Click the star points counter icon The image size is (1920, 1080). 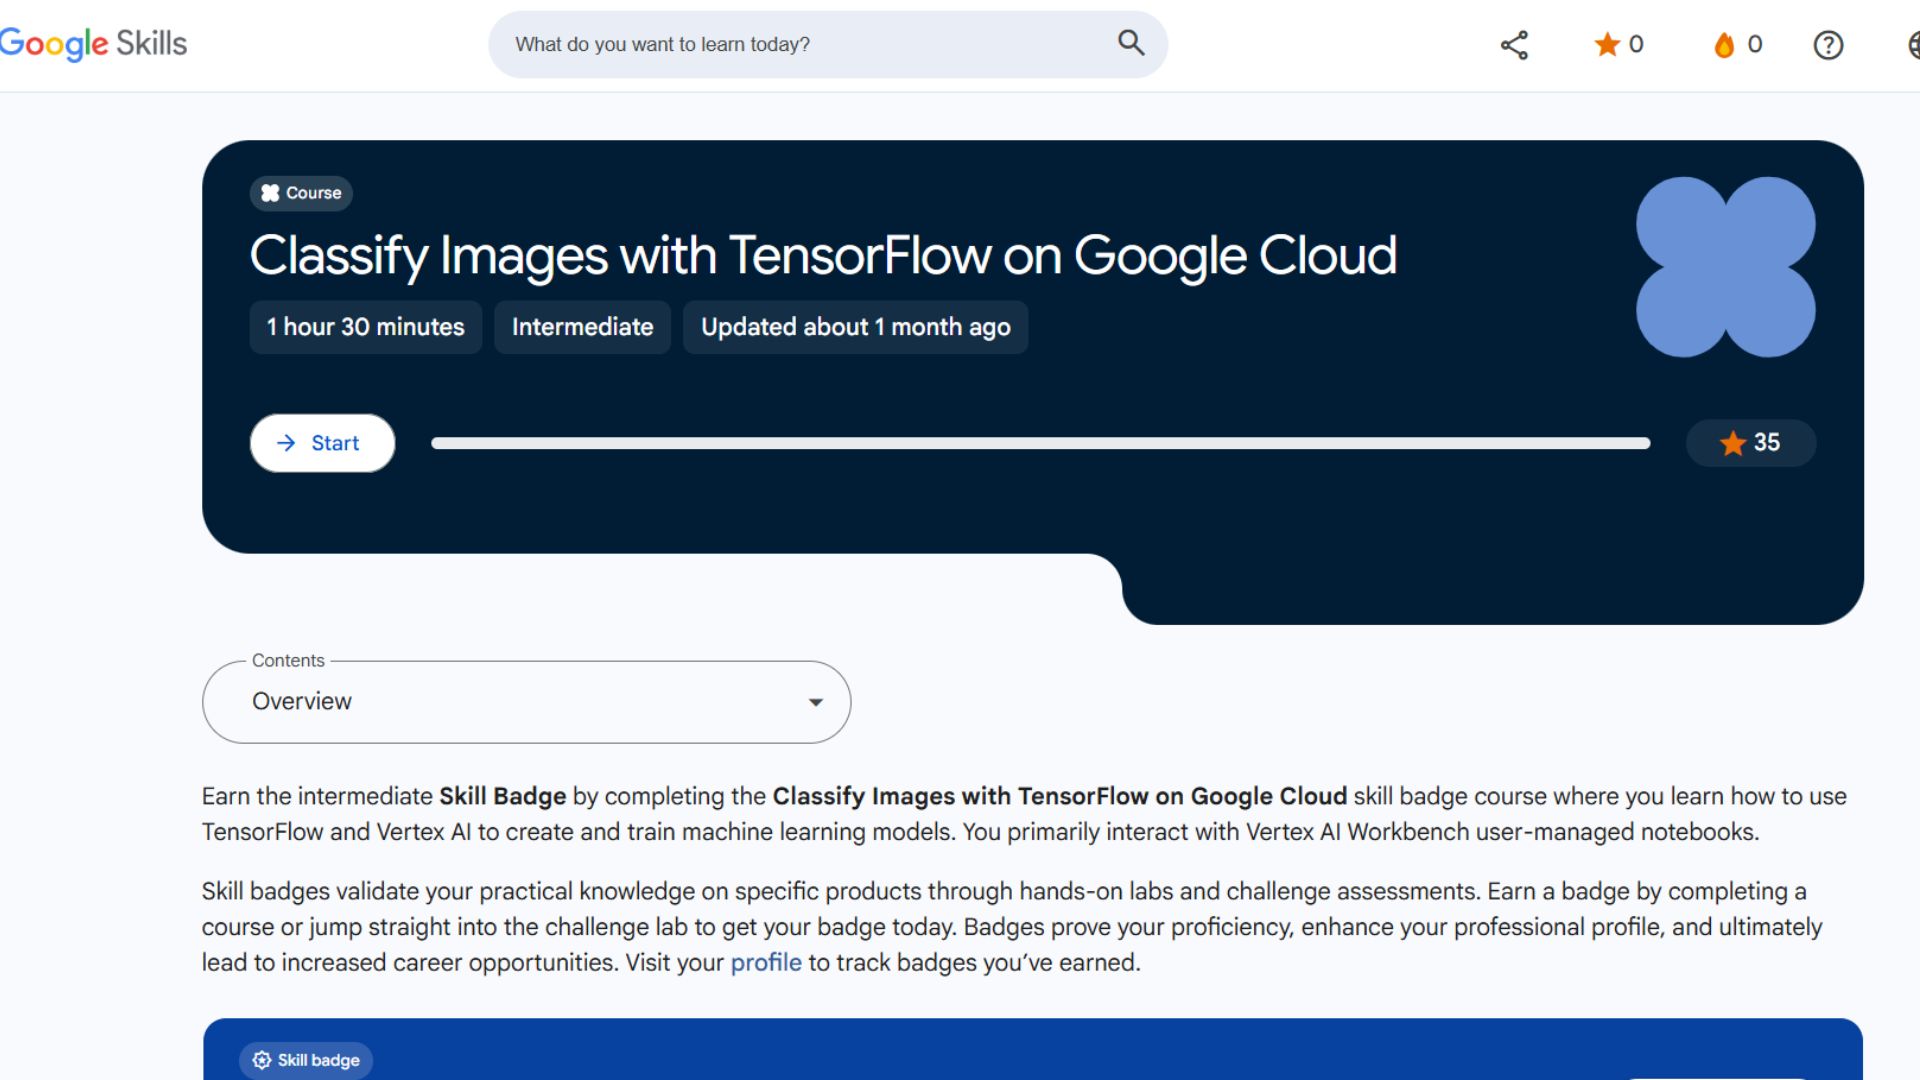pos(1607,45)
